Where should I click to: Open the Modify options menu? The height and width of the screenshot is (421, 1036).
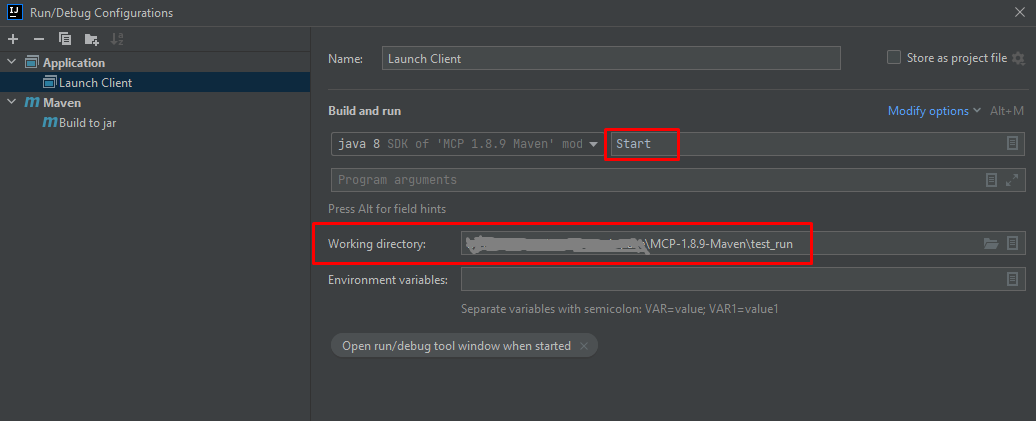tap(934, 111)
